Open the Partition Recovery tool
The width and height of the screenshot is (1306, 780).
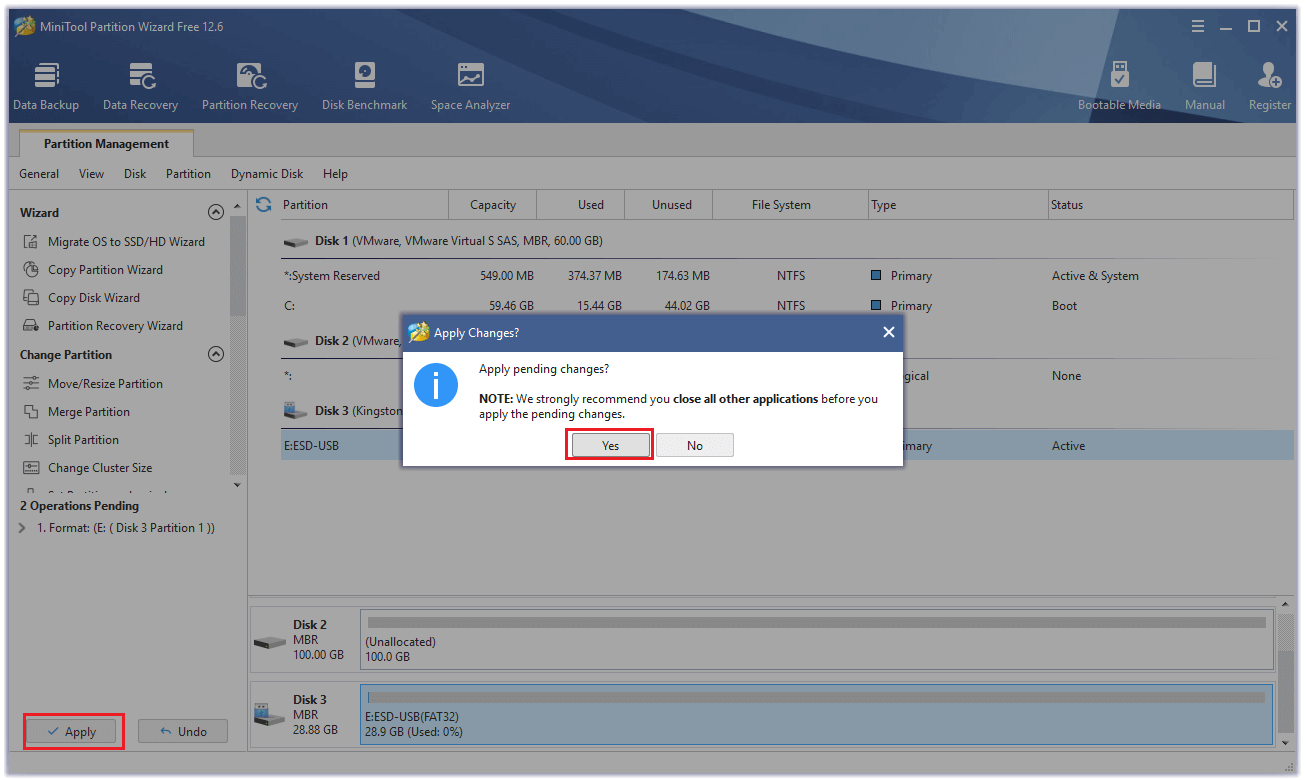(250, 86)
